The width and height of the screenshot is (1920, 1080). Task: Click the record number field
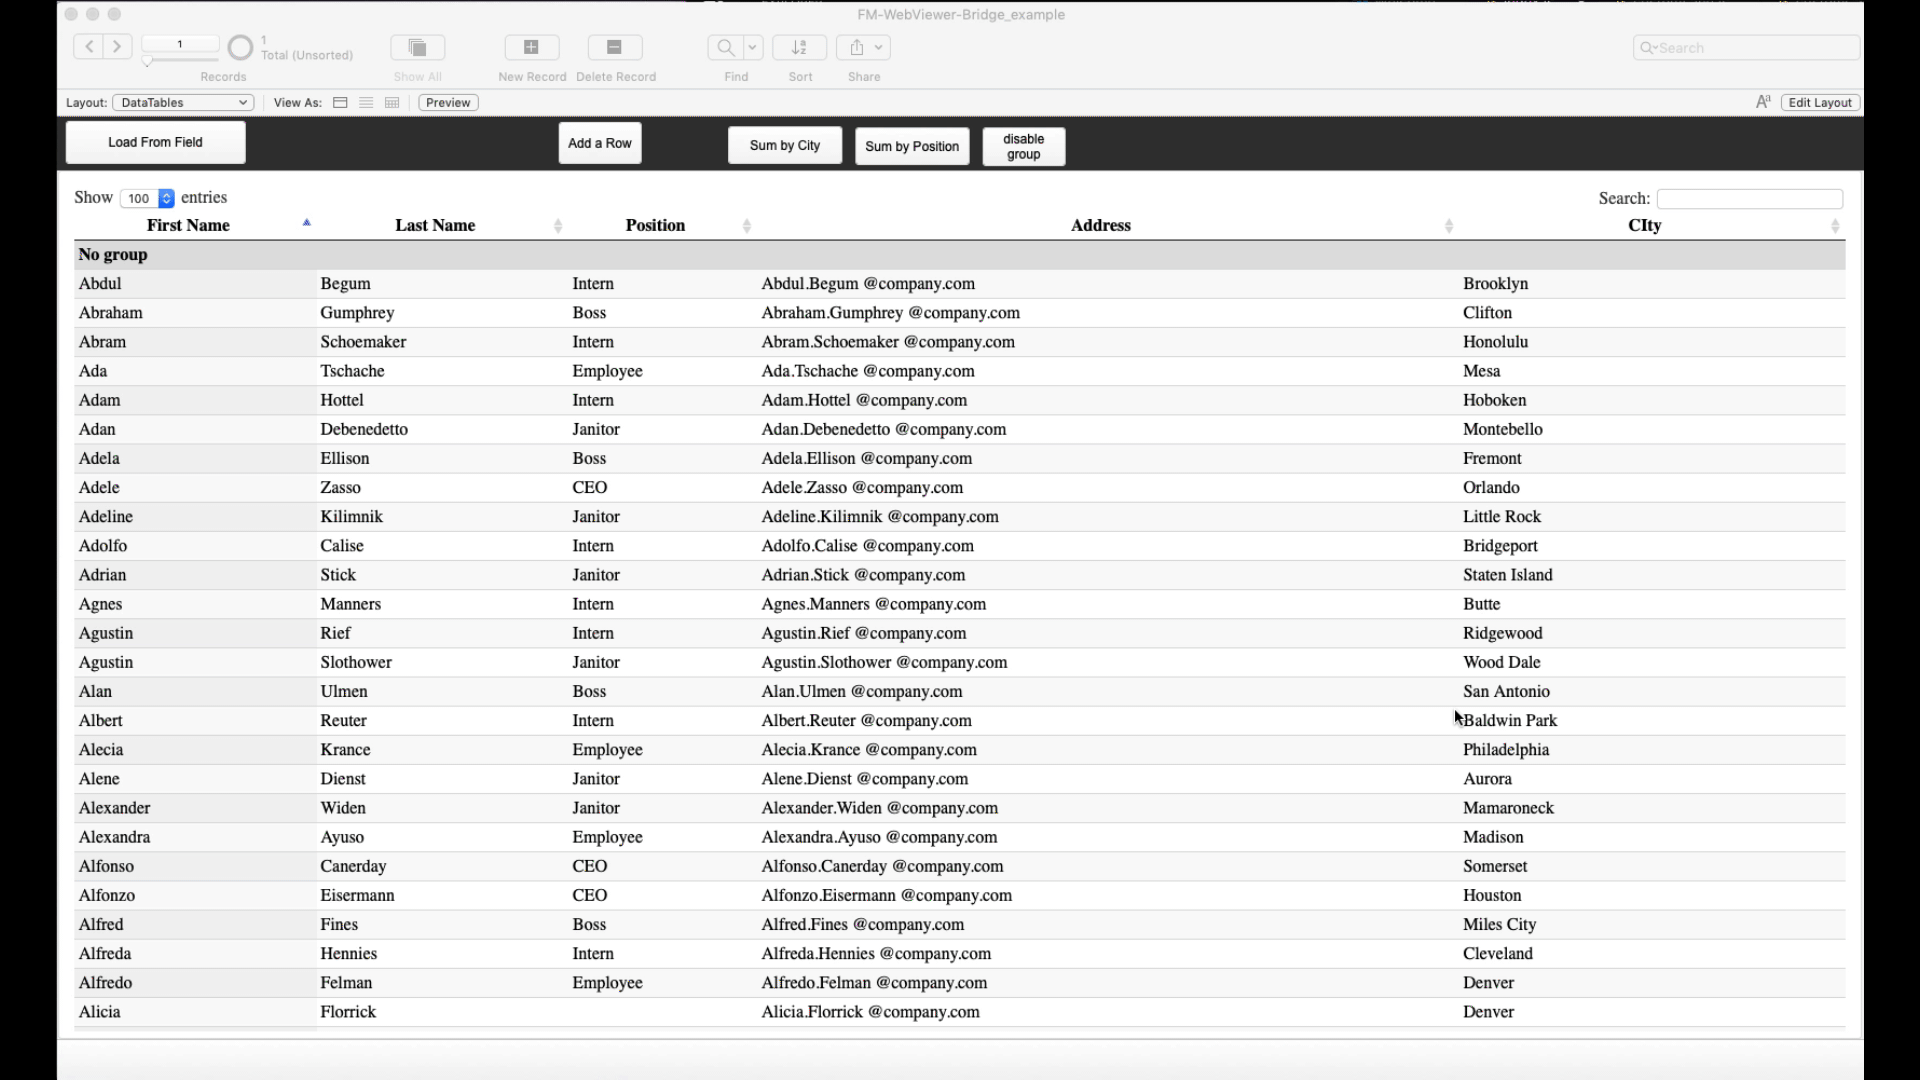[x=180, y=44]
